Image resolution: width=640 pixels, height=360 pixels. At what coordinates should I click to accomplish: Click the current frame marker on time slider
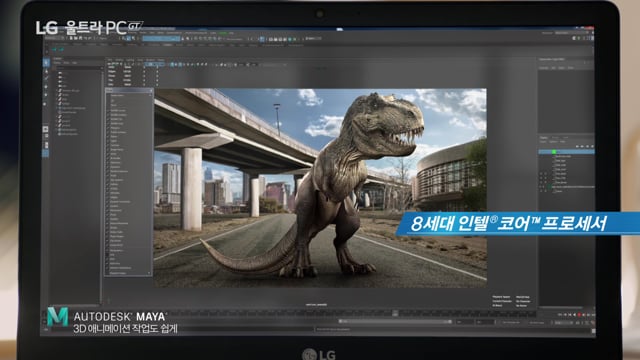[x=395, y=313]
